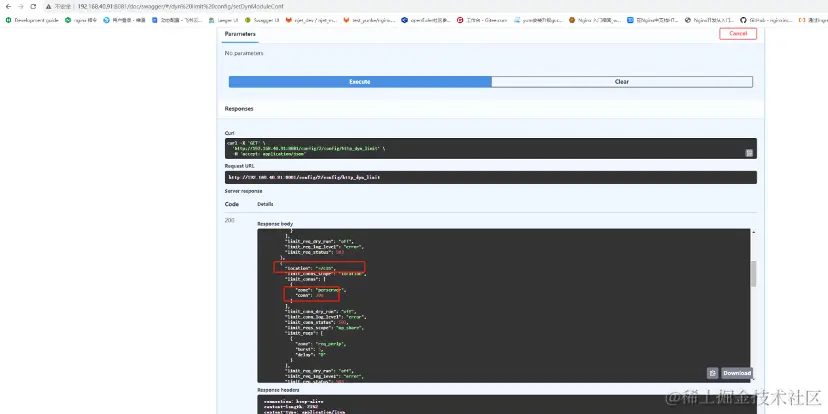Viewport: 828px width, 414px height.
Task: Click the Responses section heading
Action: point(239,109)
